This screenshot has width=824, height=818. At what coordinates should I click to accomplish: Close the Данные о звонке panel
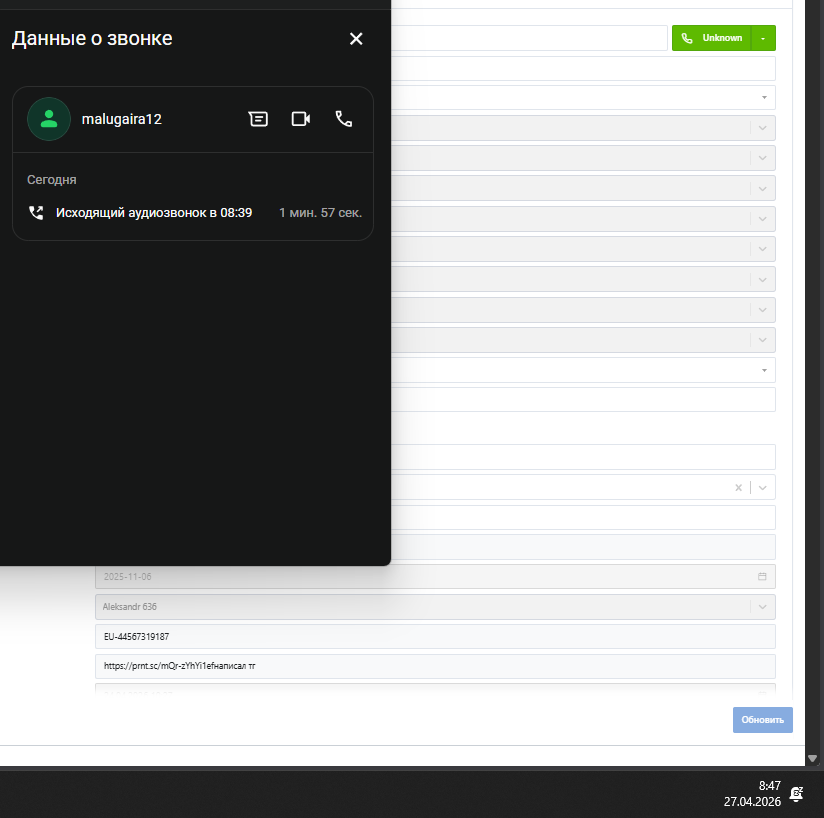click(x=356, y=39)
